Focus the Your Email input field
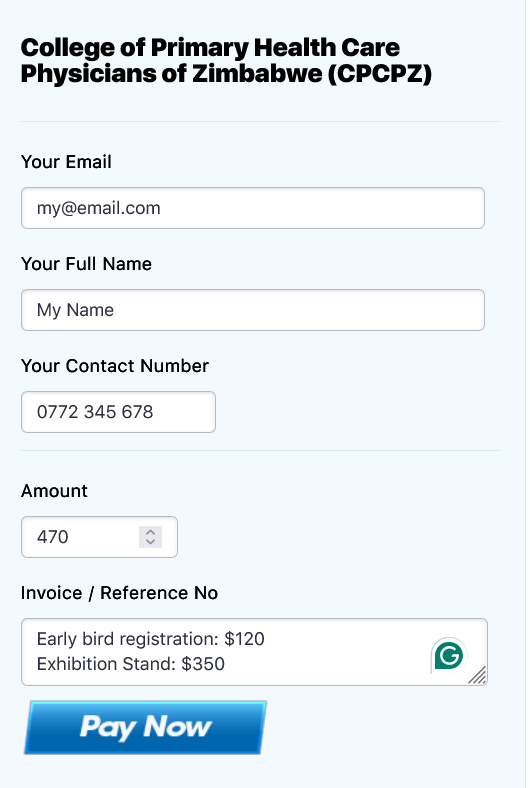Screen dimensions: 530x788 pyautogui.click(x=253, y=208)
